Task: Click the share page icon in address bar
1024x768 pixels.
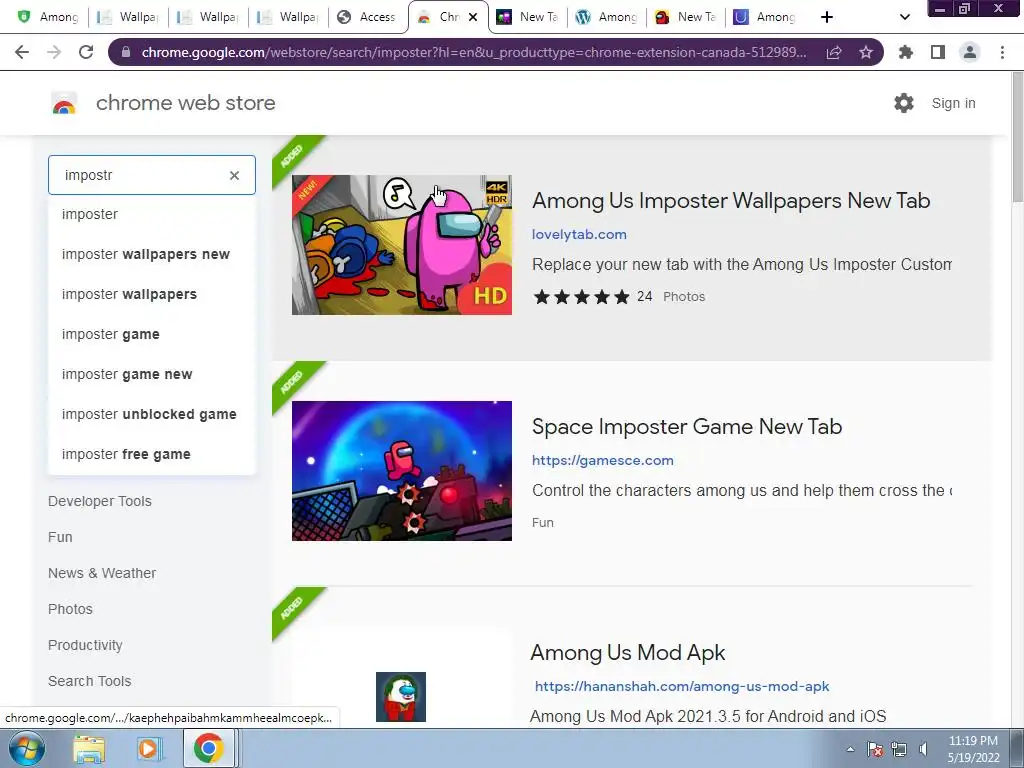Action: [834, 52]
